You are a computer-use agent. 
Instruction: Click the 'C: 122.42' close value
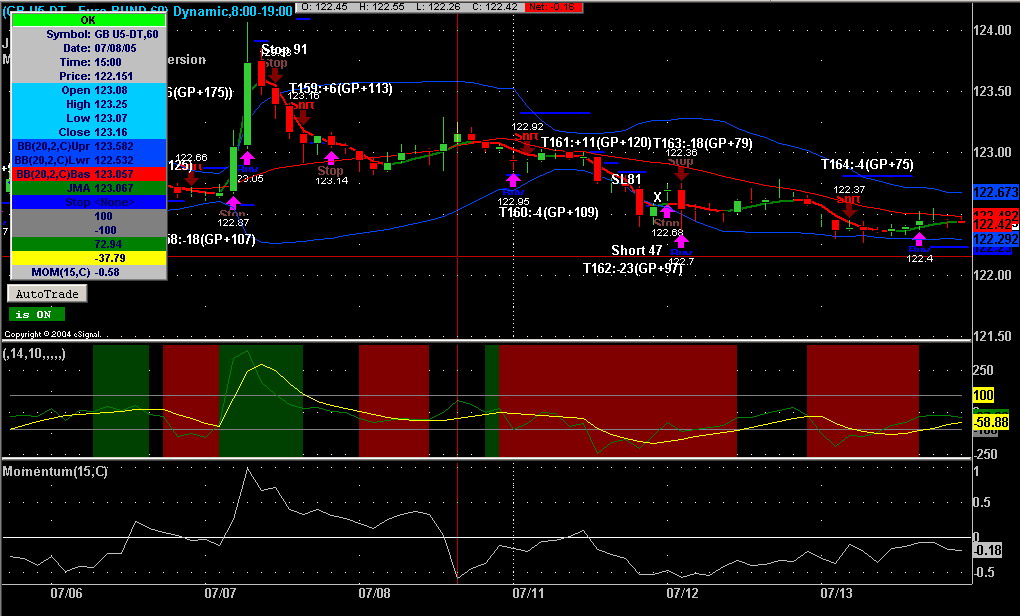[495, 7]
